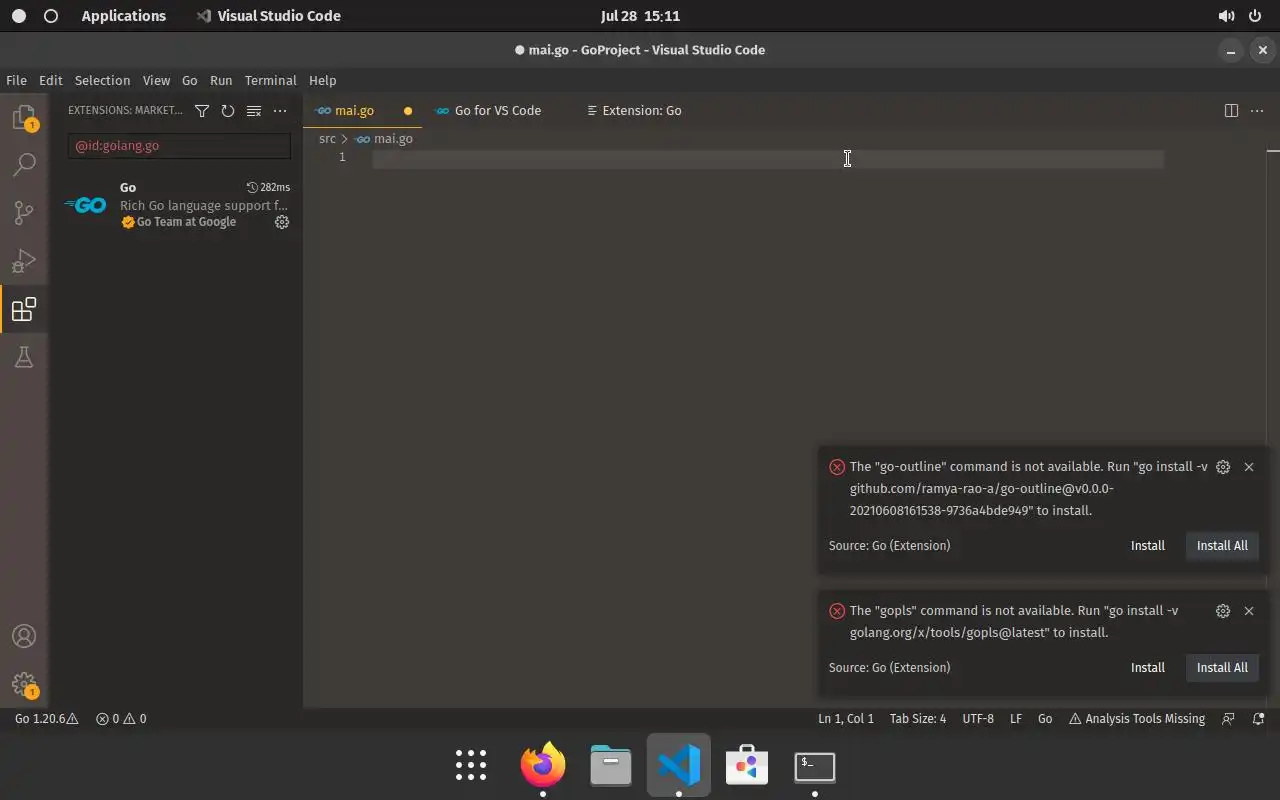Image resolution: width=1280 pixels, height=800 pixels.
Task: Open the Terminal menu
Action: point(270,80)
